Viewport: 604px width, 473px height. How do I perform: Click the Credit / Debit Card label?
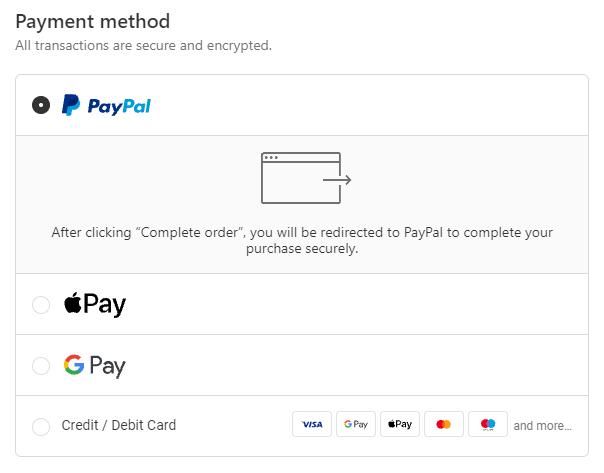pos(119,426)
